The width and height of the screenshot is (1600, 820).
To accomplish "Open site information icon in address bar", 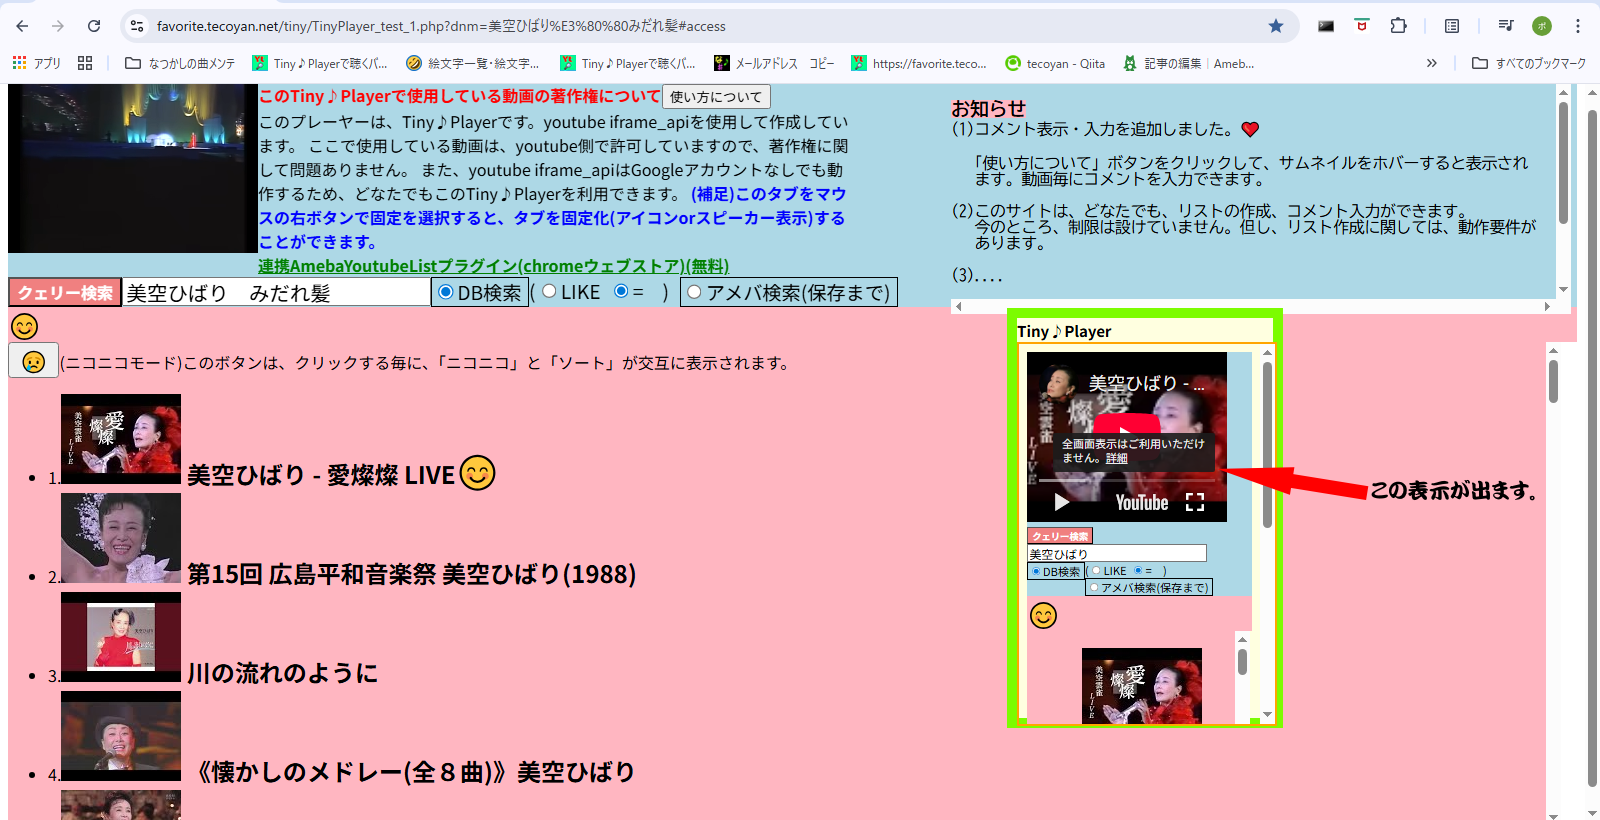I will [x=137, y=26].
